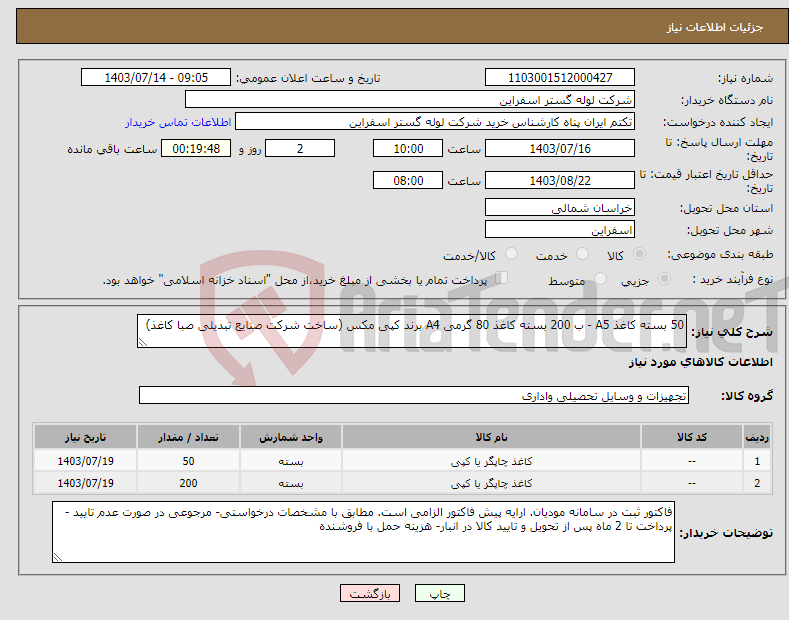Click کاغذ چاپگر یا کپی in row 2
Screen dimensions: 789x620
pyautogui.click(x=491, y=483)
